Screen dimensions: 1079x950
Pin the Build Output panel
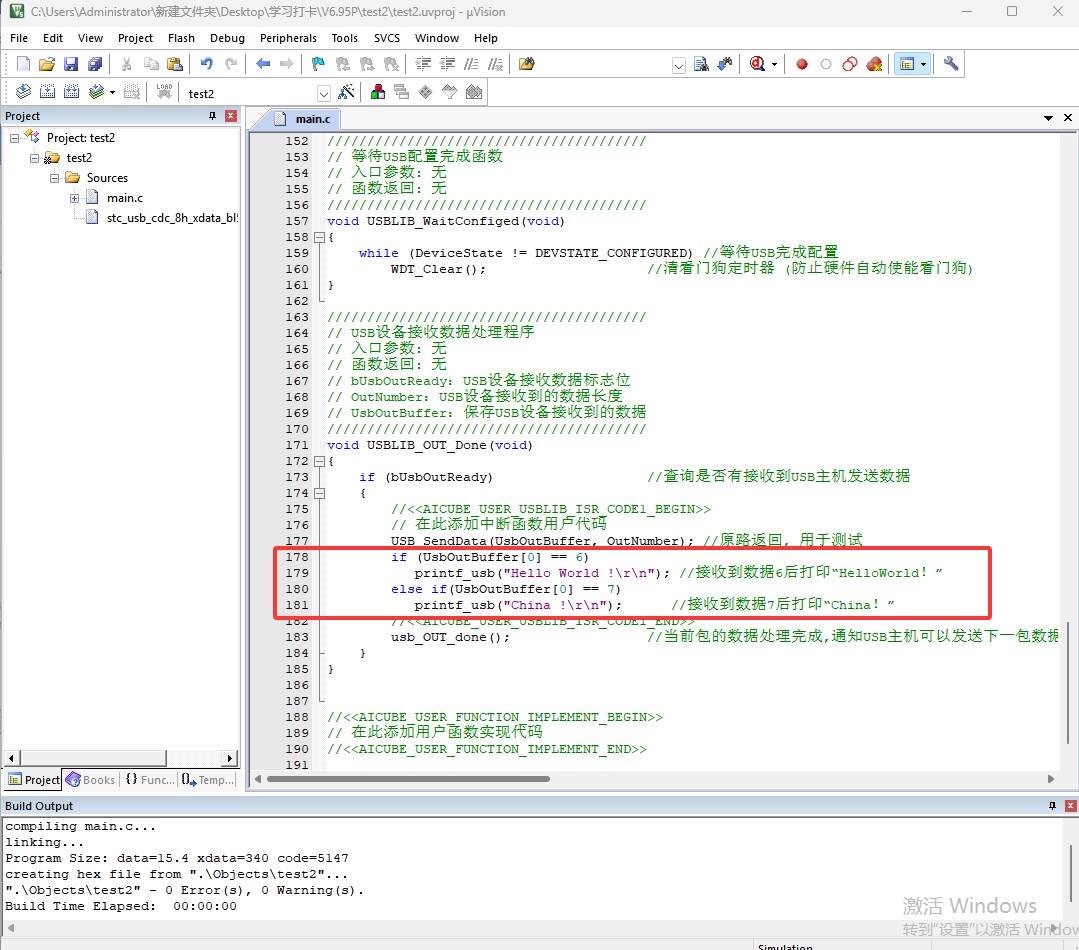1052,806
